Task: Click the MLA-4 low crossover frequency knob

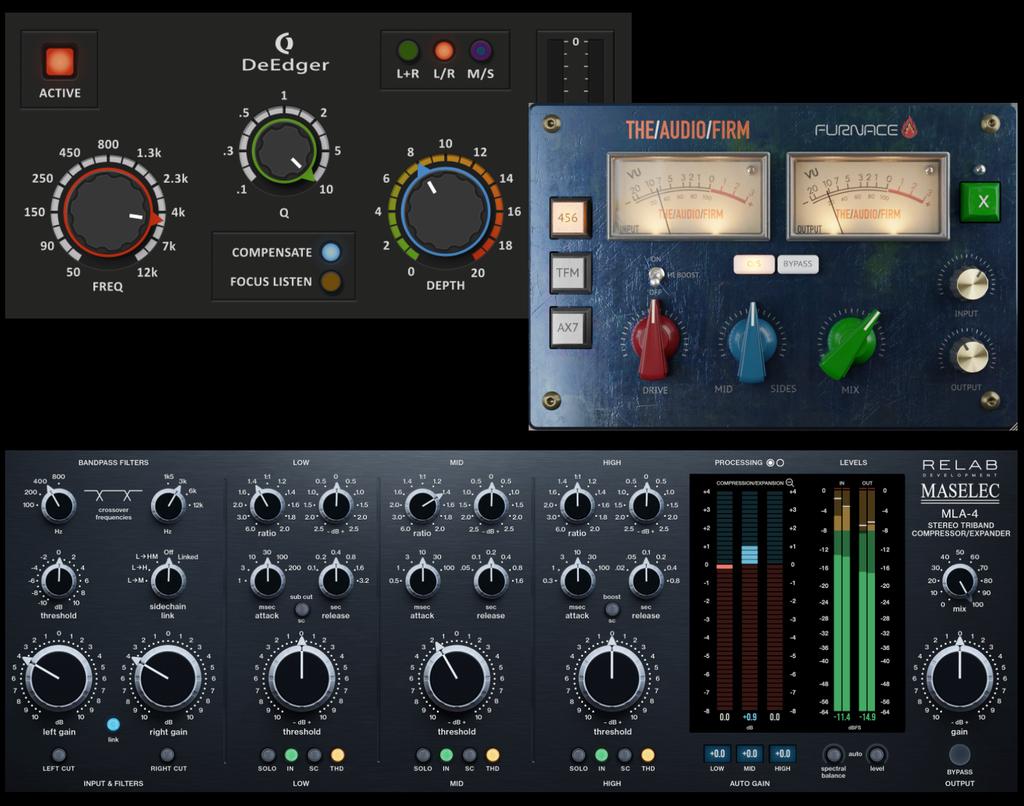Action: pyautogui.click(x=58, y=505)
